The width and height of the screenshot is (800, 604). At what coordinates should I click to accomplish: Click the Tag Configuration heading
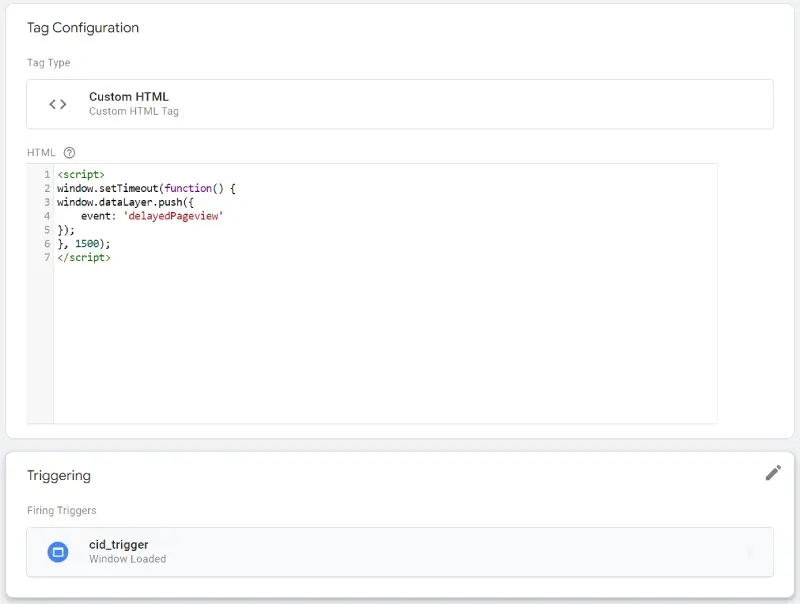(83, 28)
